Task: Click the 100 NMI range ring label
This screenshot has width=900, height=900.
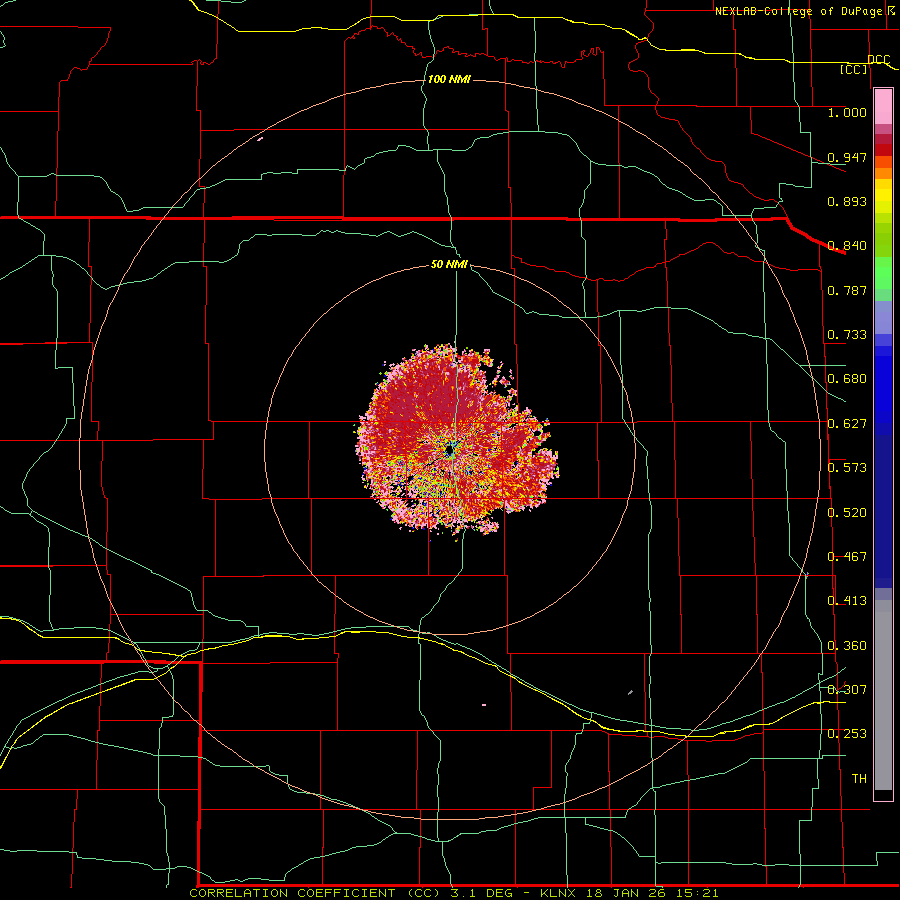Action: tap(449, 79)
